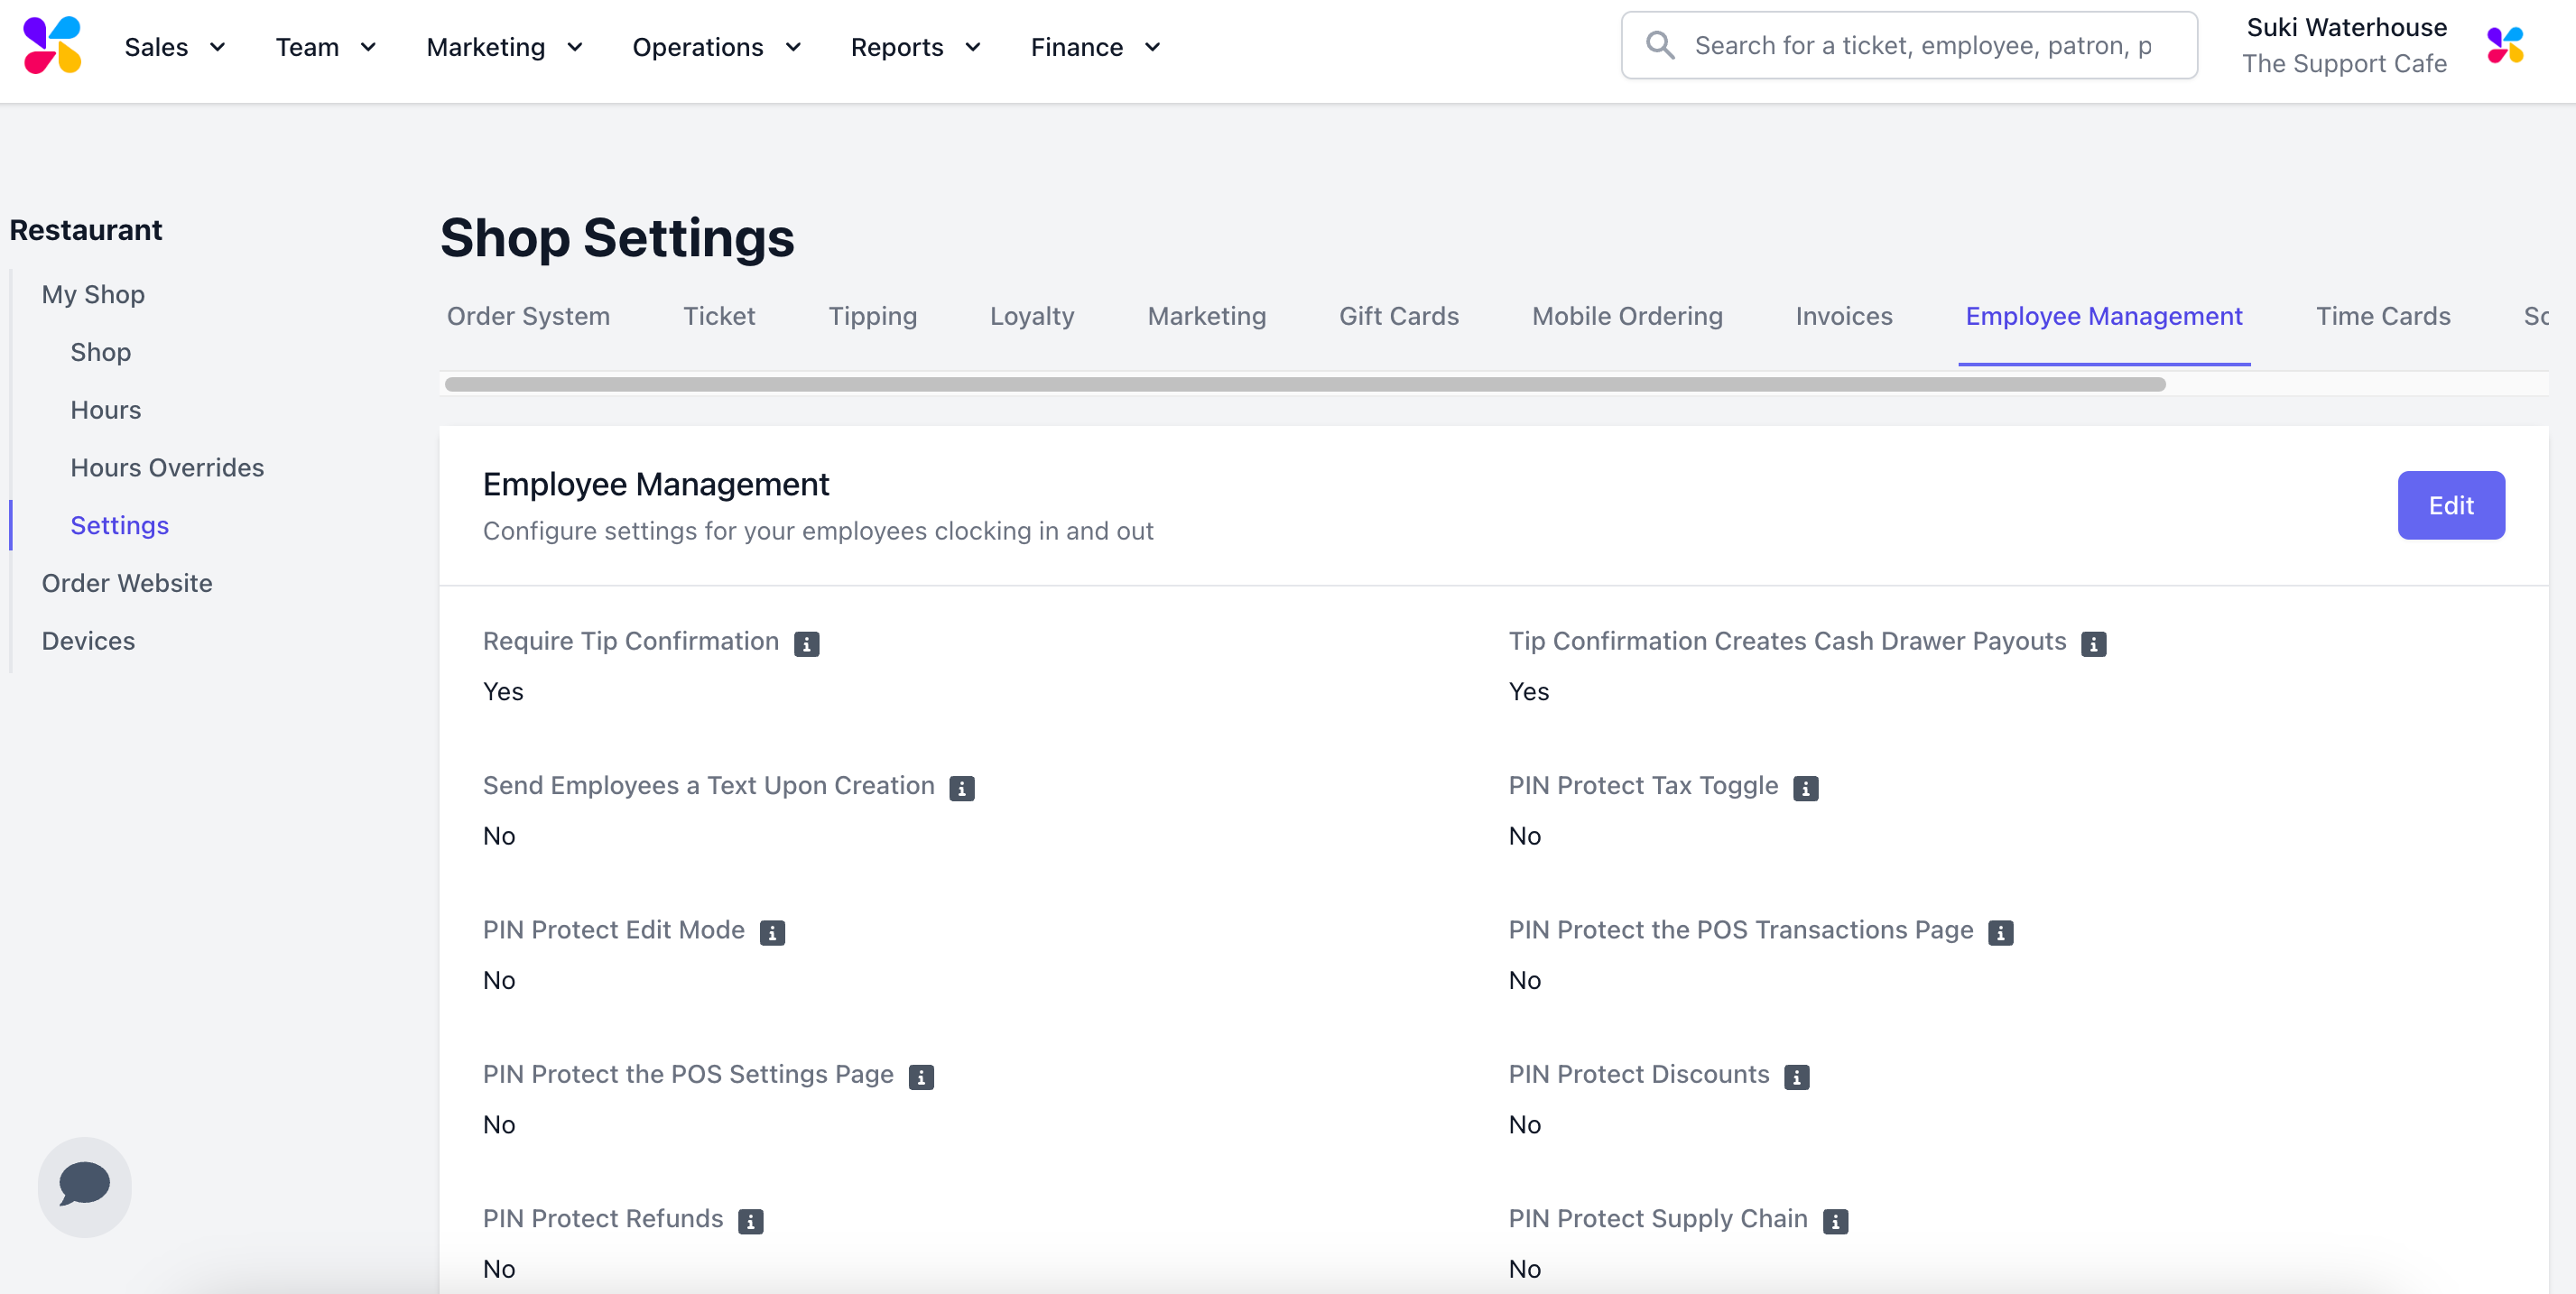This screenshot has height=1294, width=2576.
Task: Click the profile avatar icon beside Suki Waterhouse
Action: [x=2504, y=46]
